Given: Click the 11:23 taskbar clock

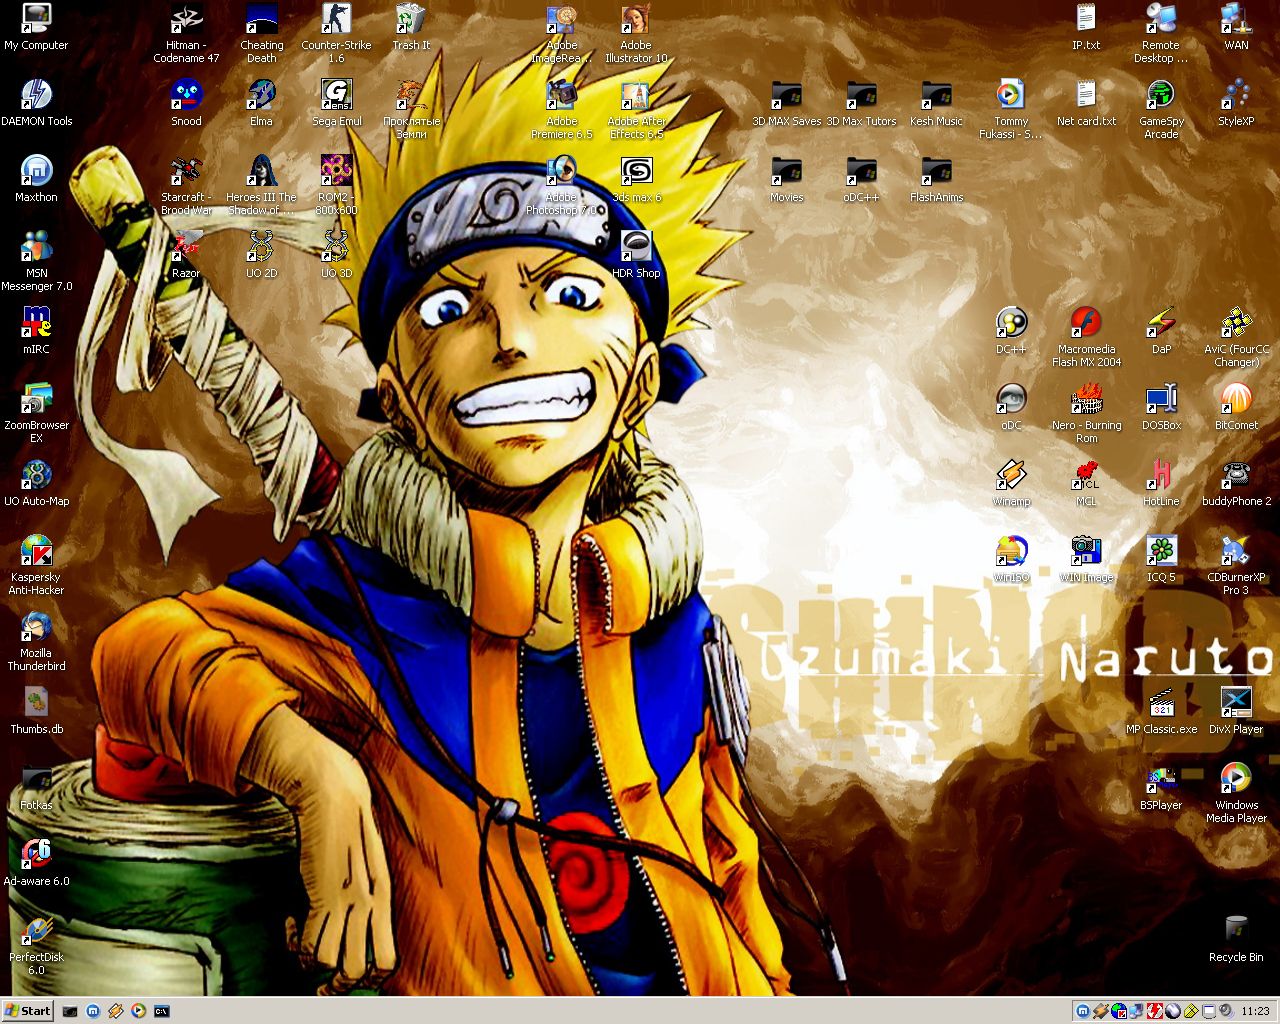Looking at the screenshot, I should (1255, 1012).
